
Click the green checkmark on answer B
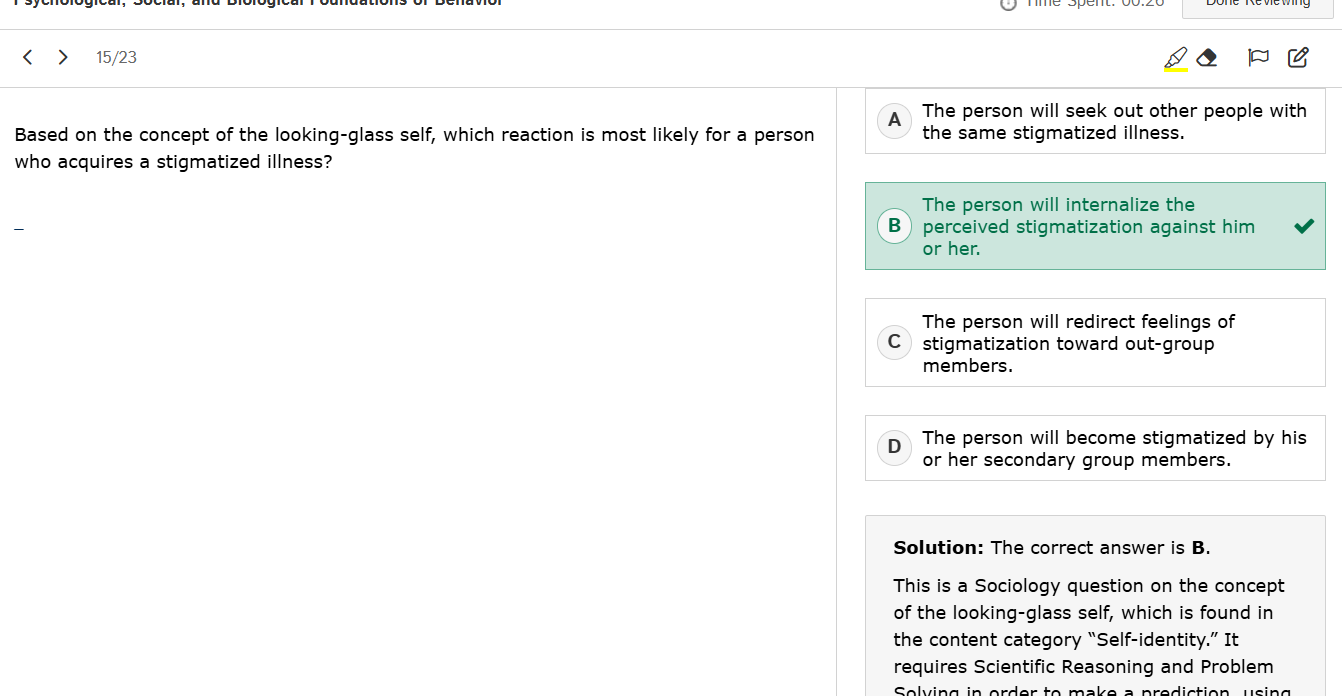1303,226
